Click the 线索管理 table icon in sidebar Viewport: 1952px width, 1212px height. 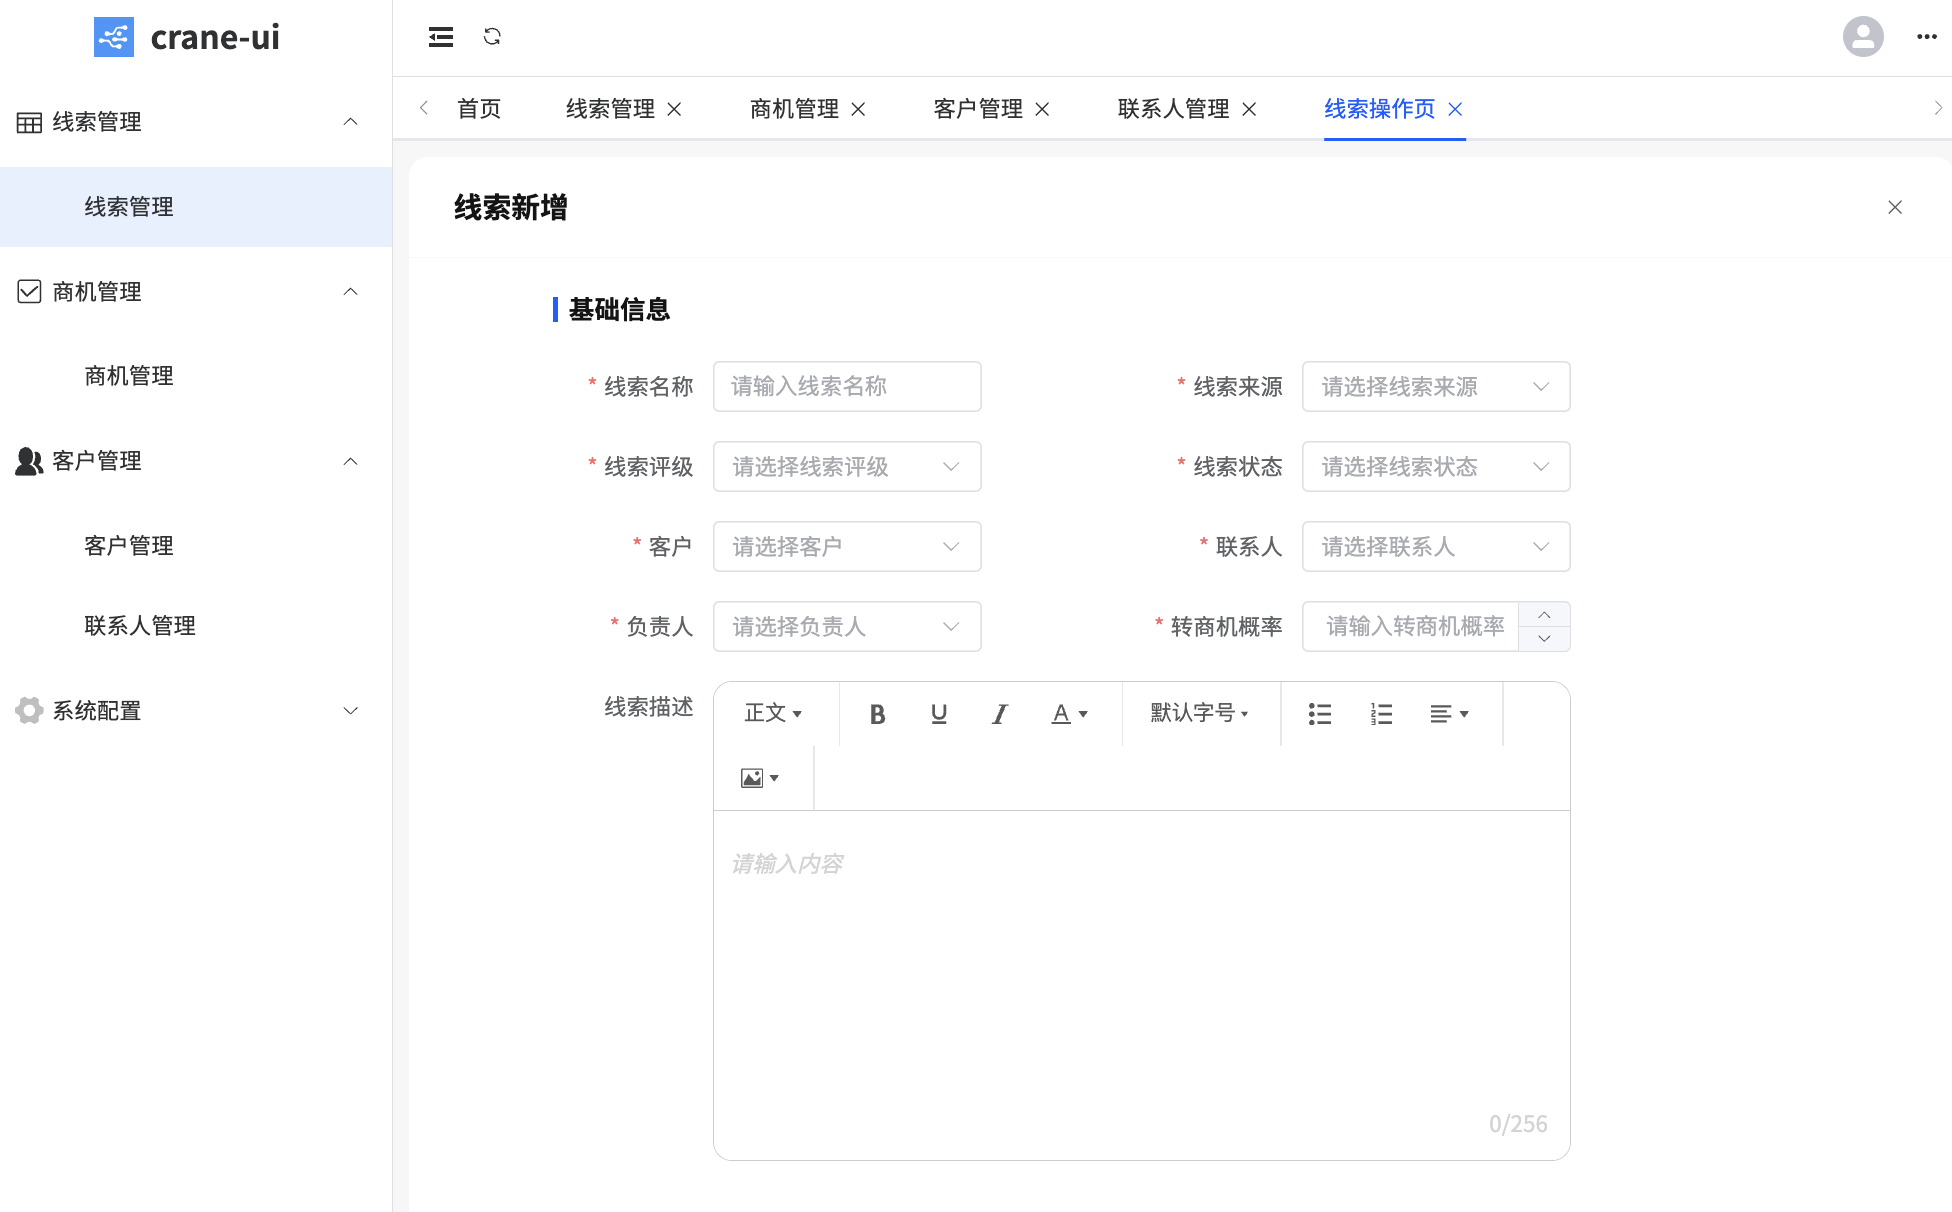(x=29, y=122)
